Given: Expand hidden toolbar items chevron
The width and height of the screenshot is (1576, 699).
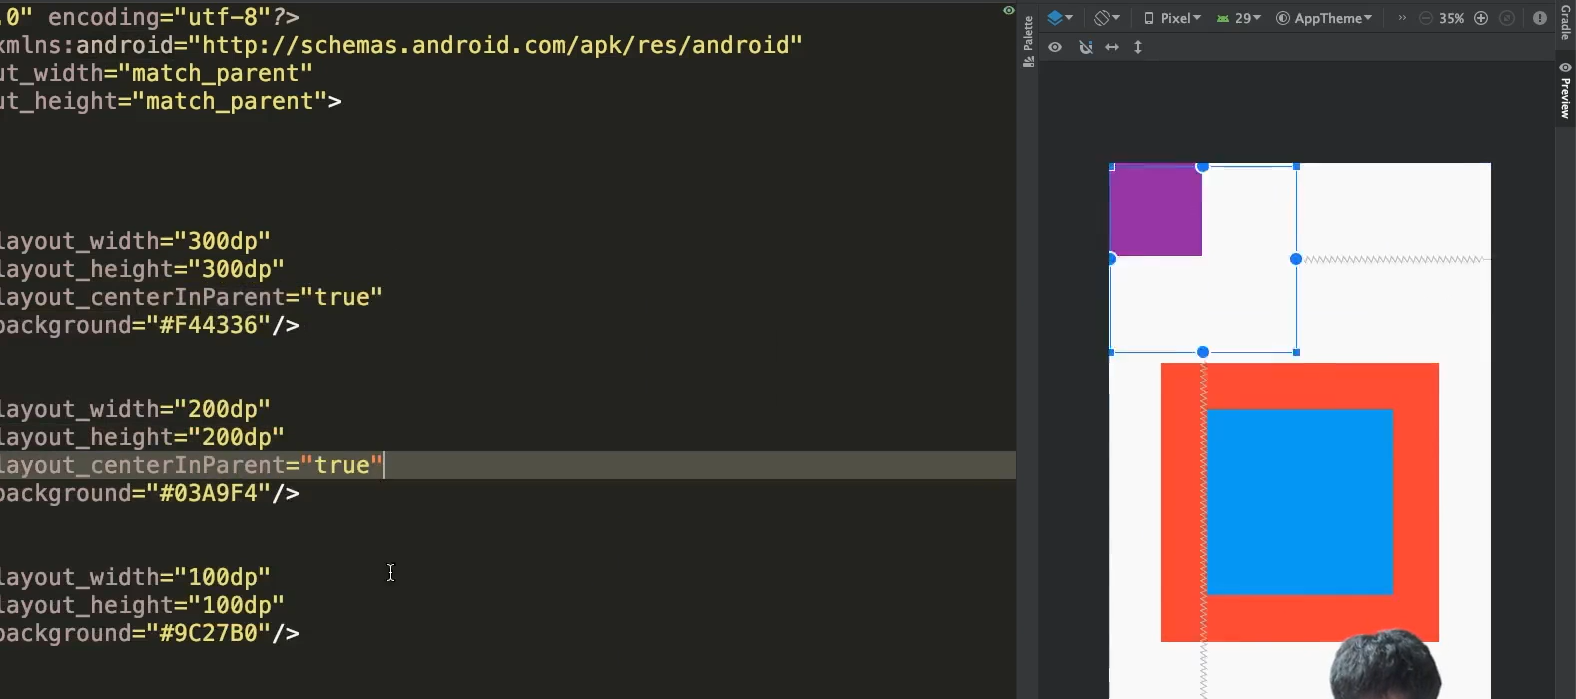Looking at the screenshot, I should [1402, 18].
